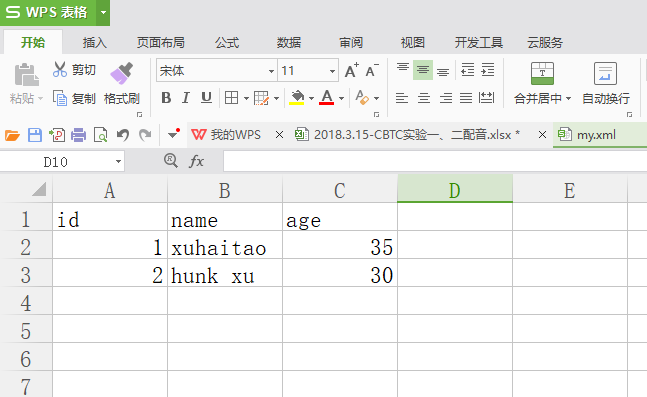
Task: Click the formula bar input field
Action: tap(435, 161)
